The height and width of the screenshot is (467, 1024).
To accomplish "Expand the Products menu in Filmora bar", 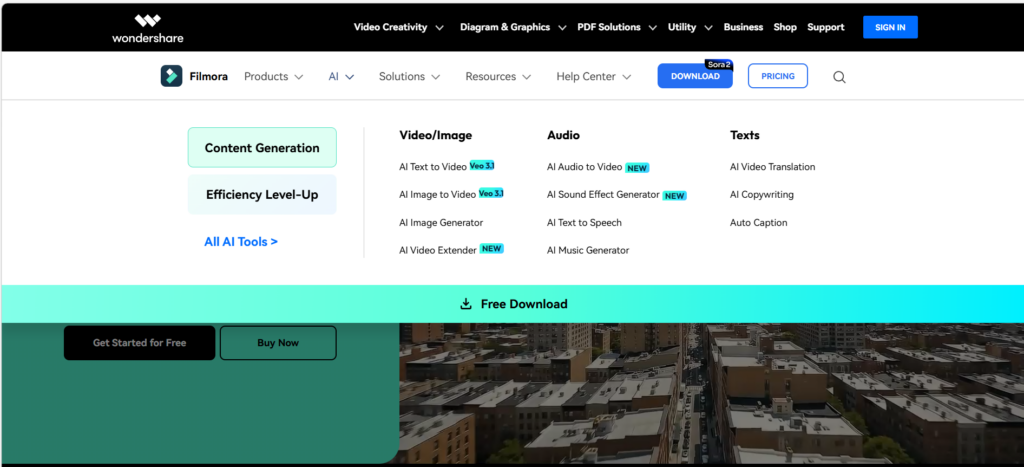I will click(273, 76).
